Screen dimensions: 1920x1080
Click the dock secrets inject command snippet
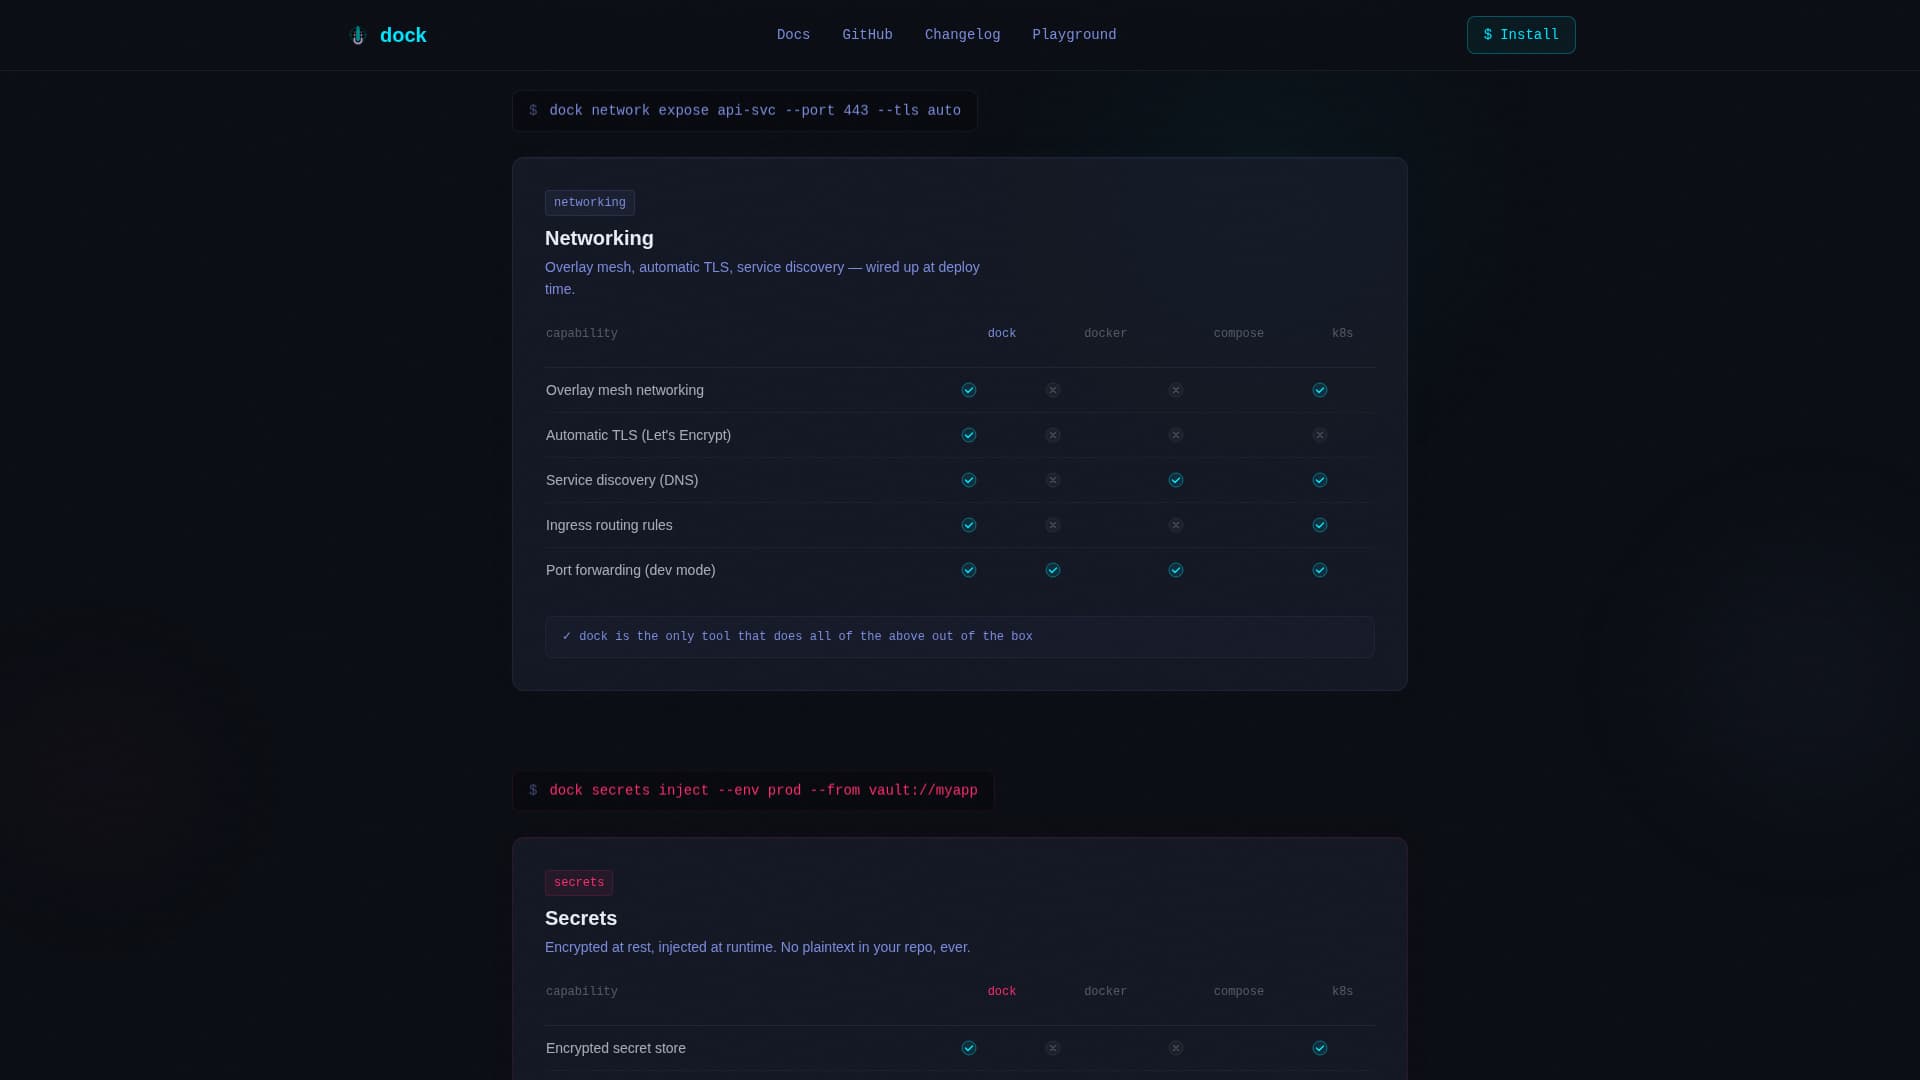(x=753, y=791)
